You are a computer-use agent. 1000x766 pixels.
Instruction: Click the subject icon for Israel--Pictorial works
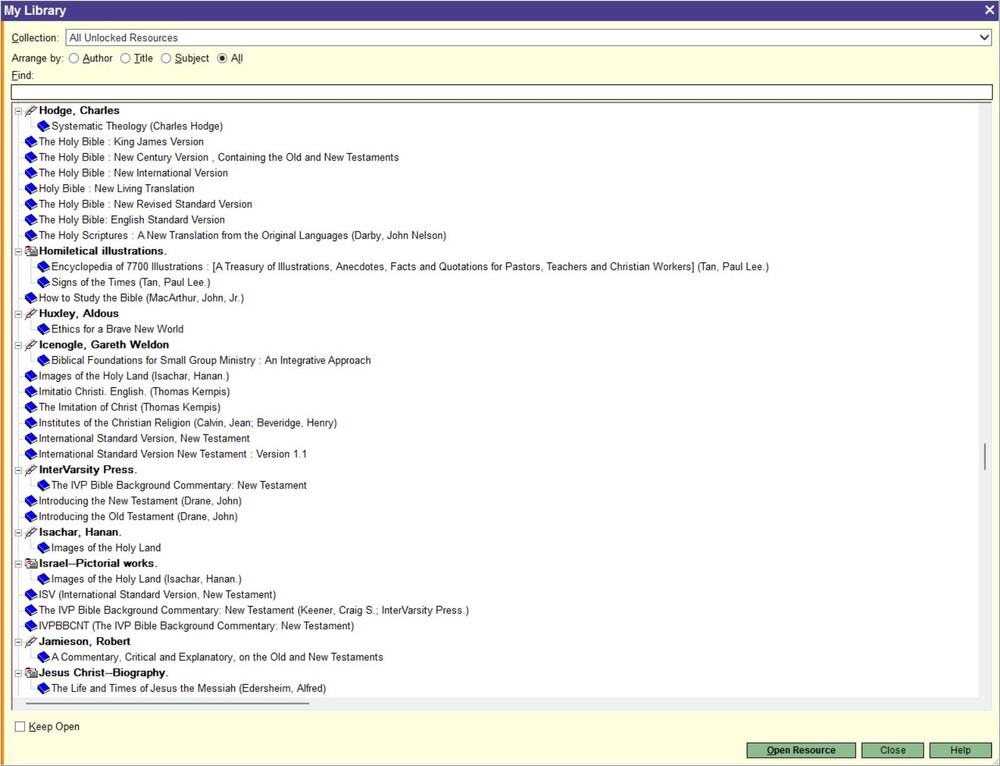click(31, 563)
